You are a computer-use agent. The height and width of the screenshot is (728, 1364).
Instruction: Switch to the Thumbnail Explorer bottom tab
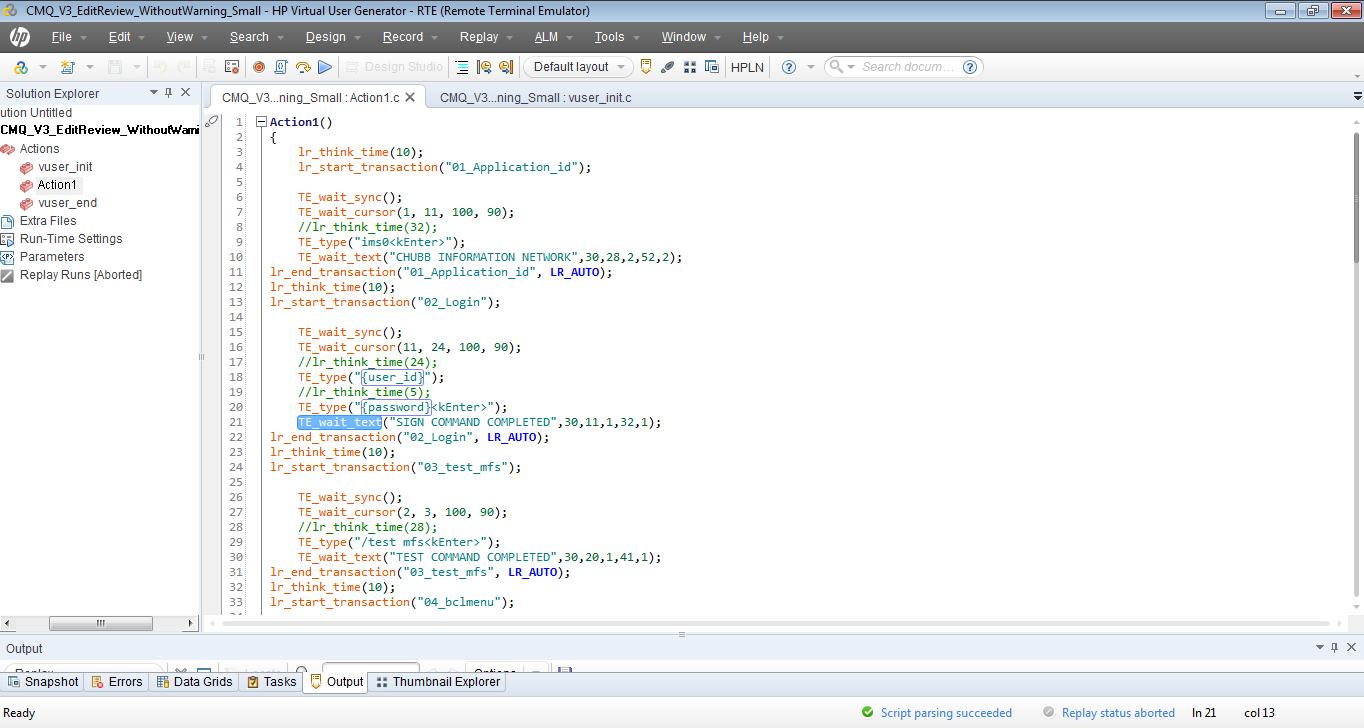click(437, 682)
